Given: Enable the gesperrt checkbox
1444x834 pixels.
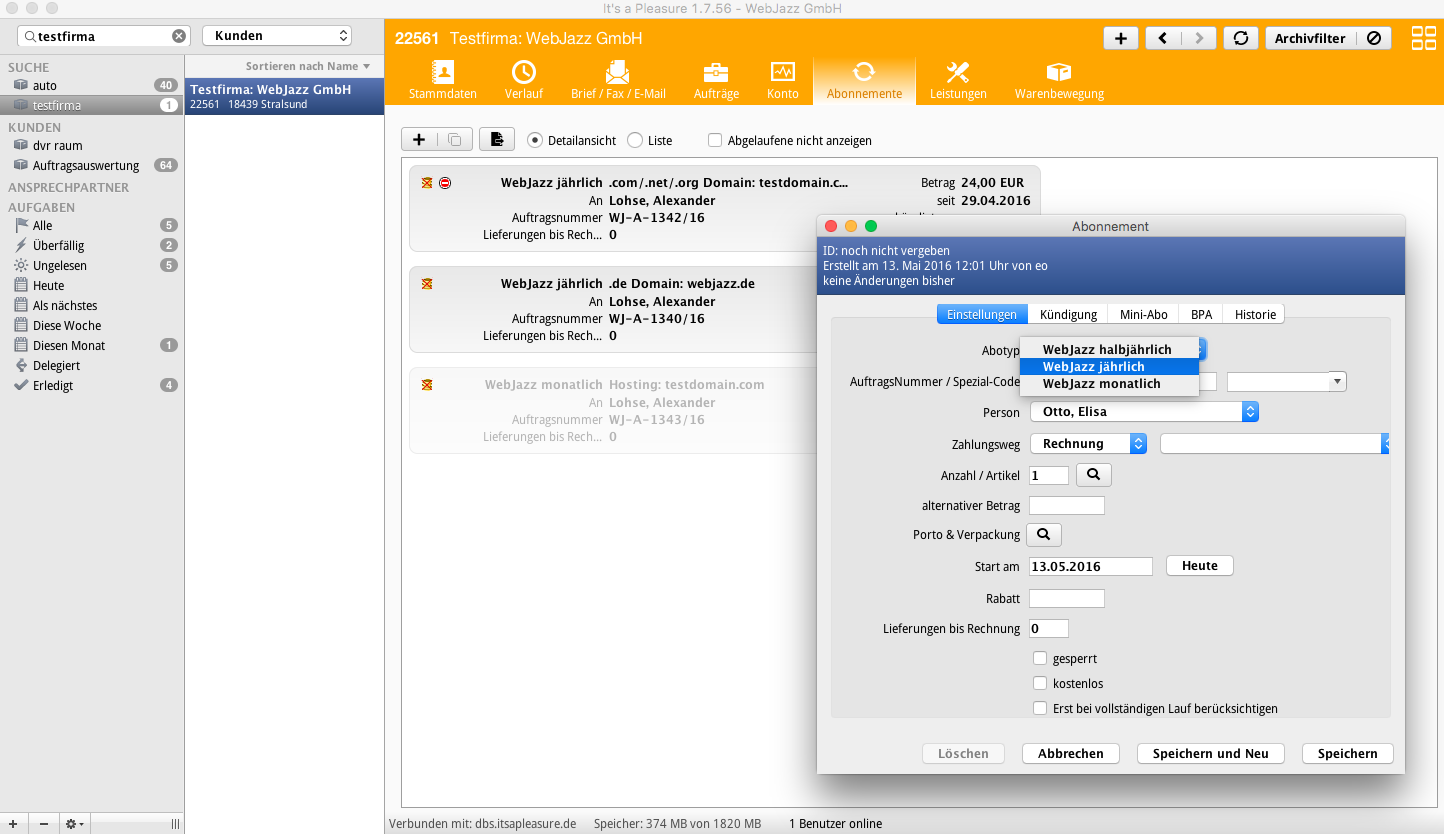Looking at the screenshot, I should tap(1040, 658).
